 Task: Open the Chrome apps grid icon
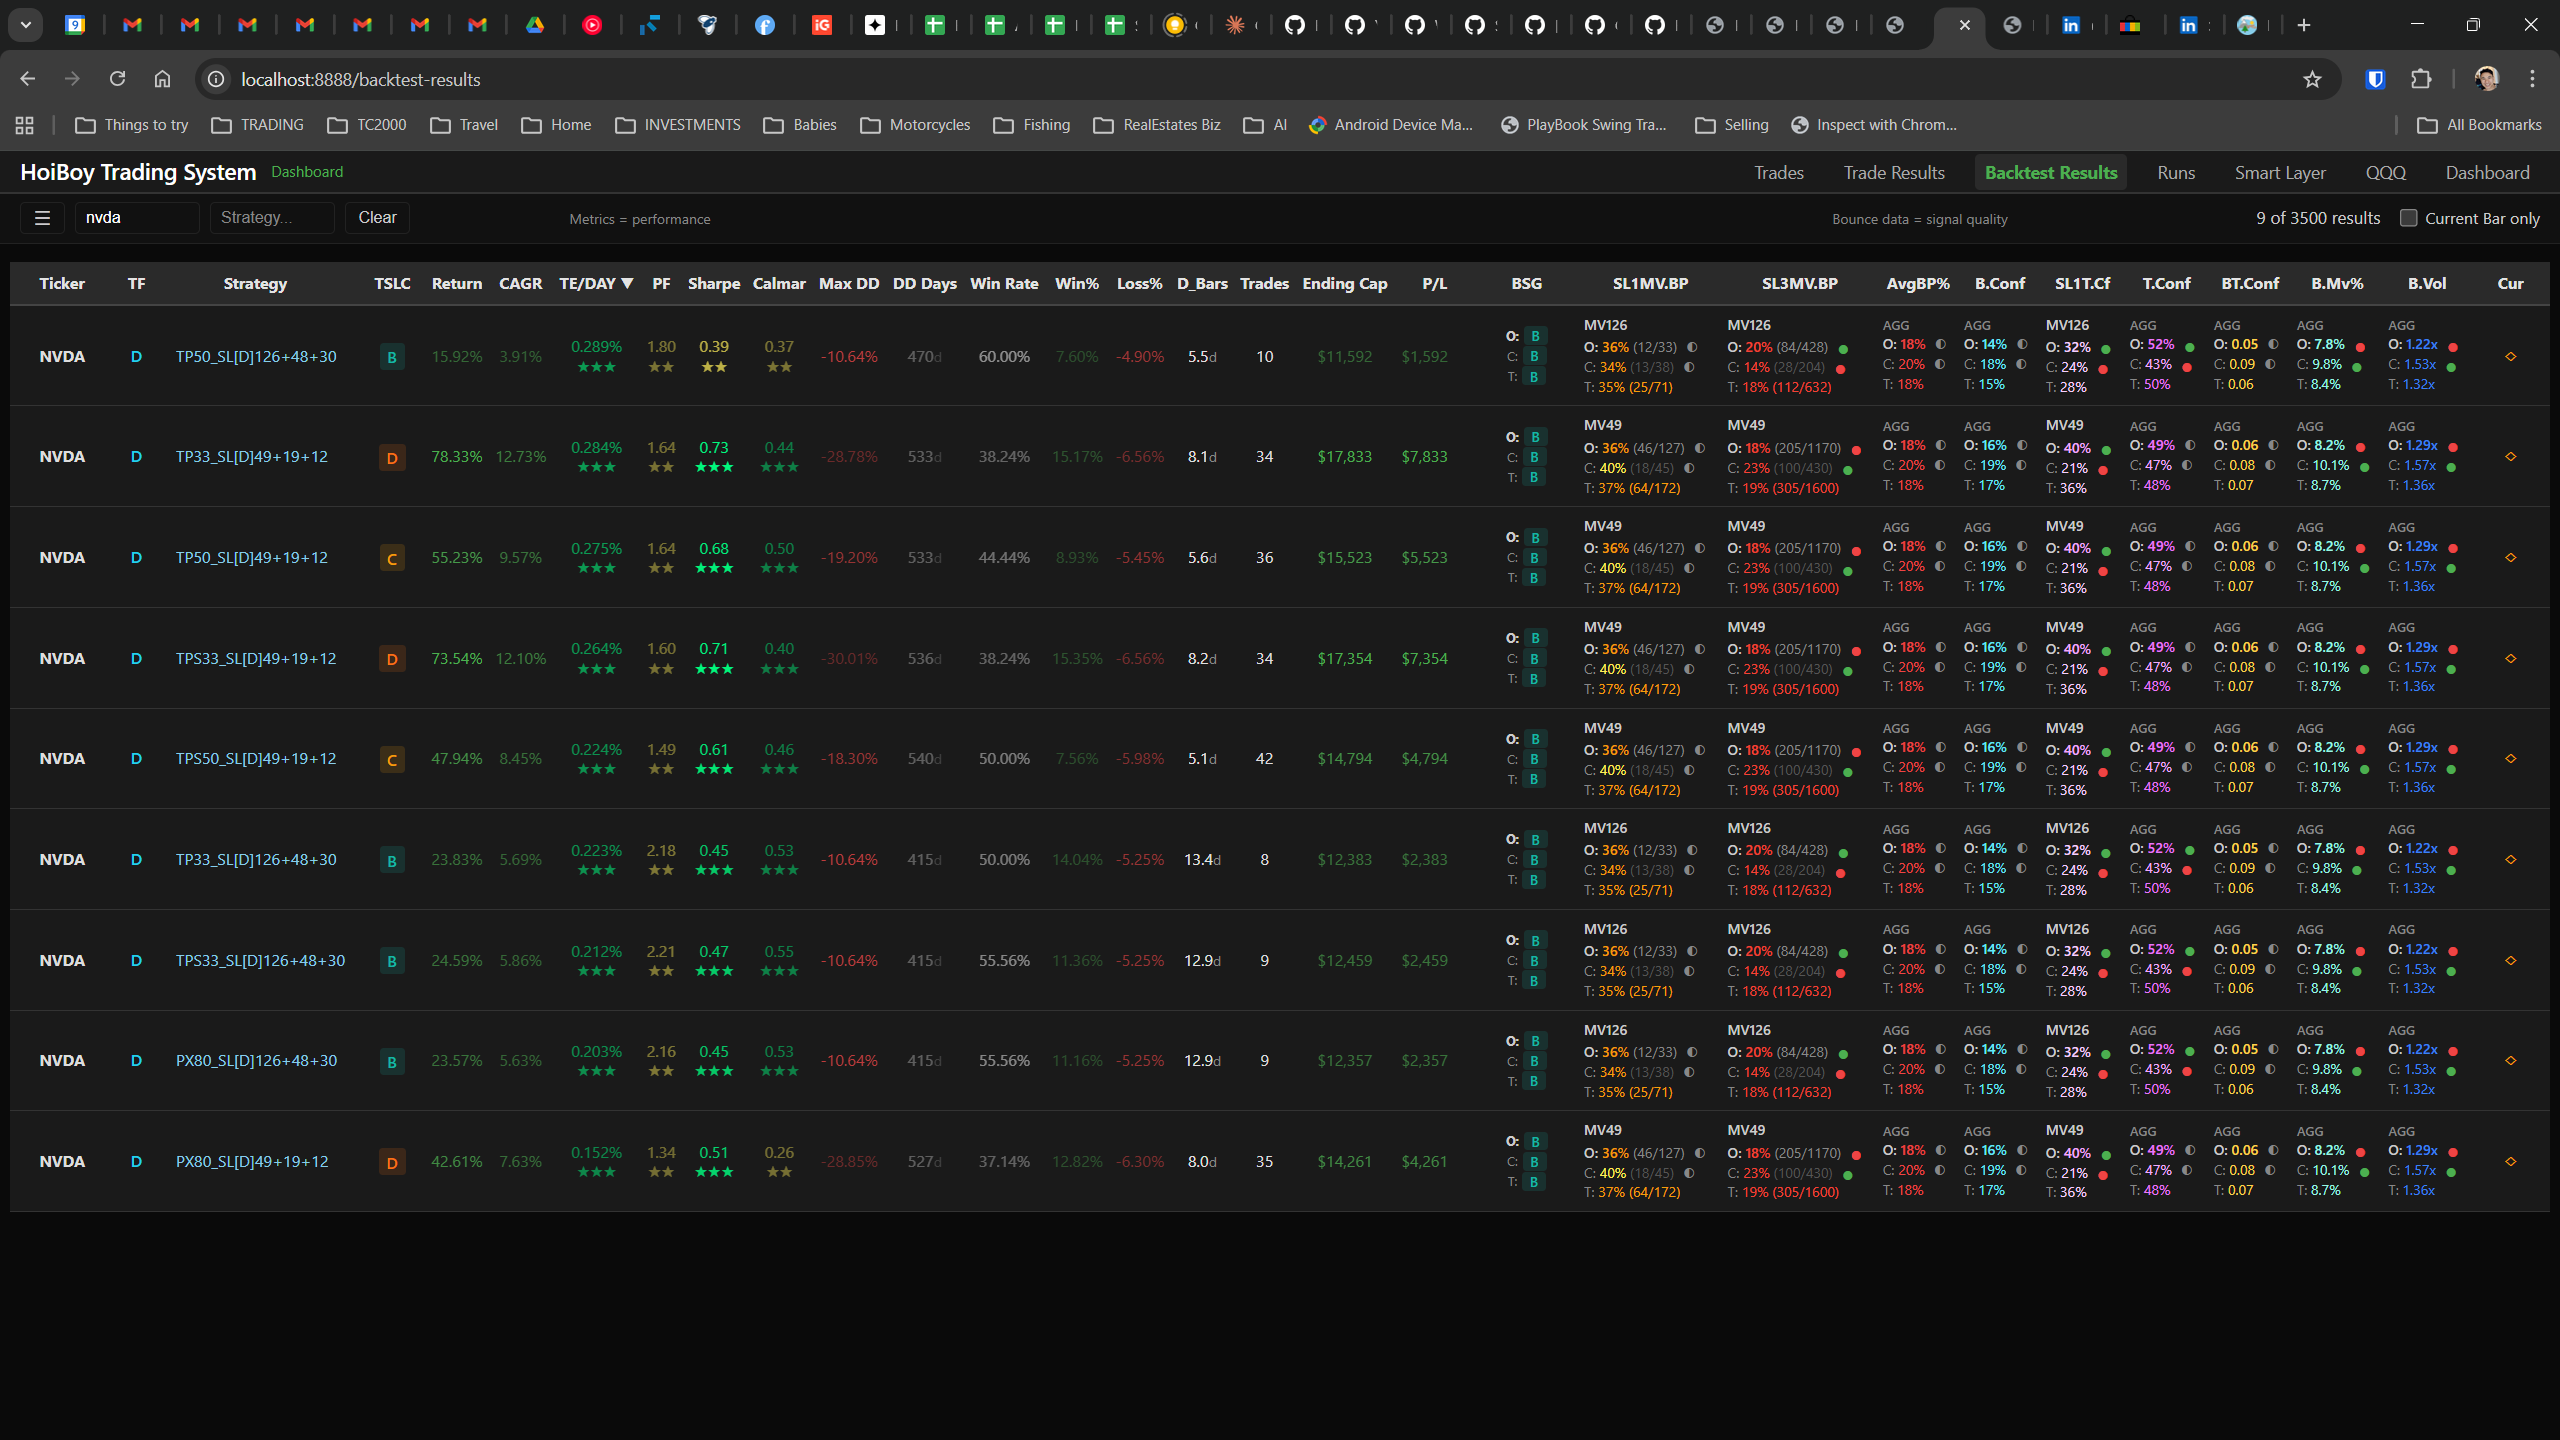[x=25, y=125]
